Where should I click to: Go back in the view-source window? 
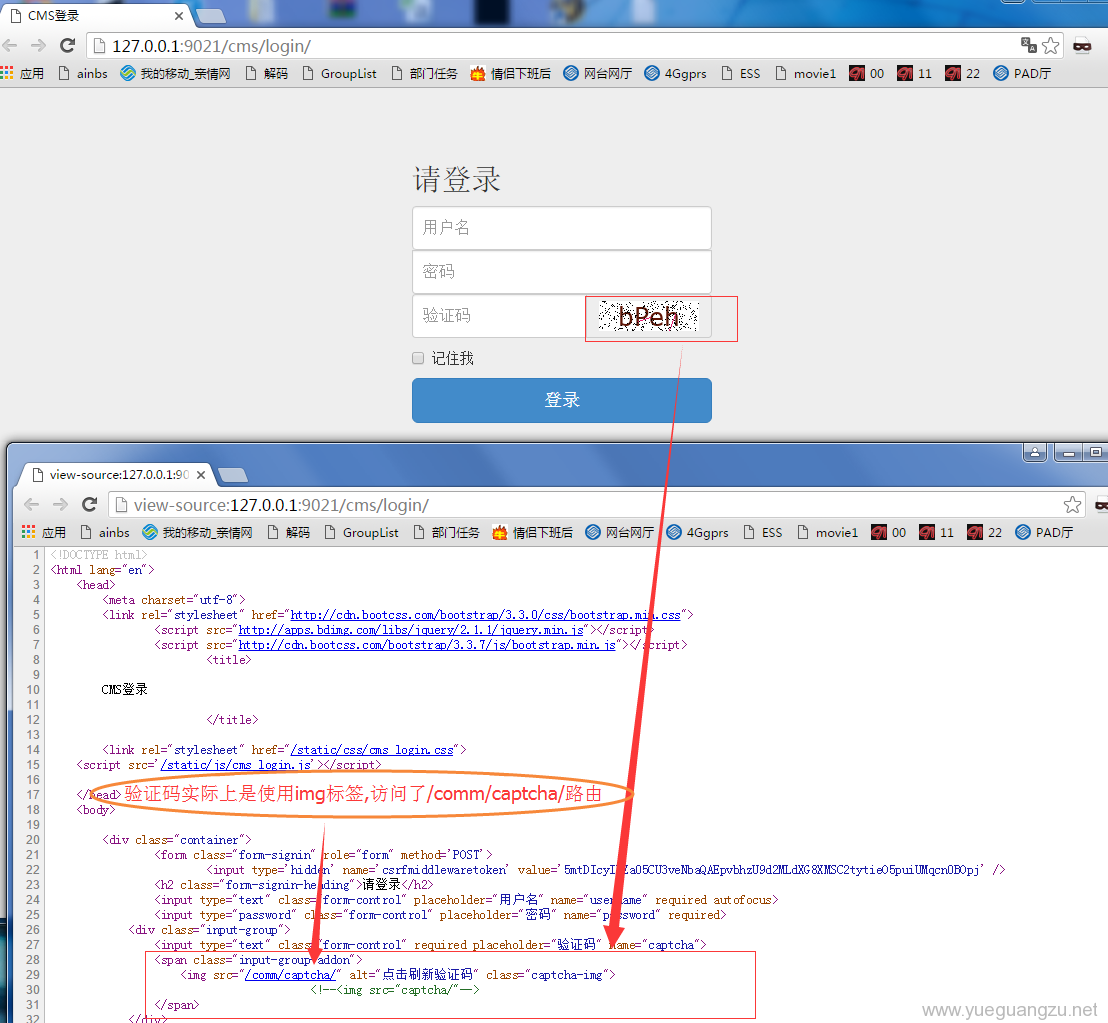click(x=32, y=504)
